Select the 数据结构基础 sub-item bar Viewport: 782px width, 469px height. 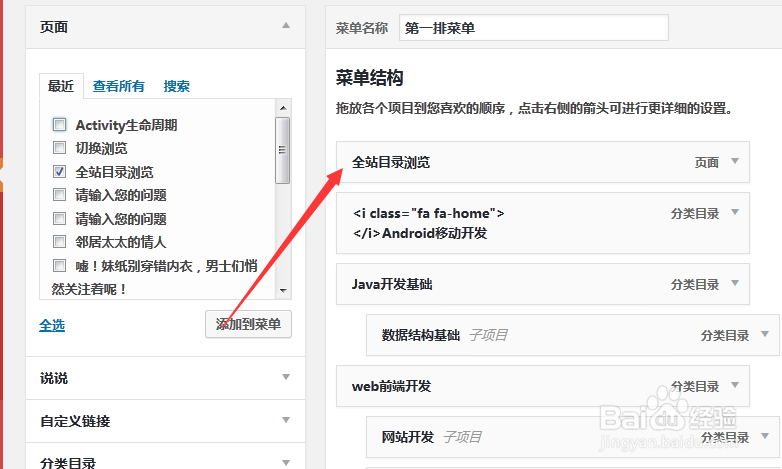(573, 335)
